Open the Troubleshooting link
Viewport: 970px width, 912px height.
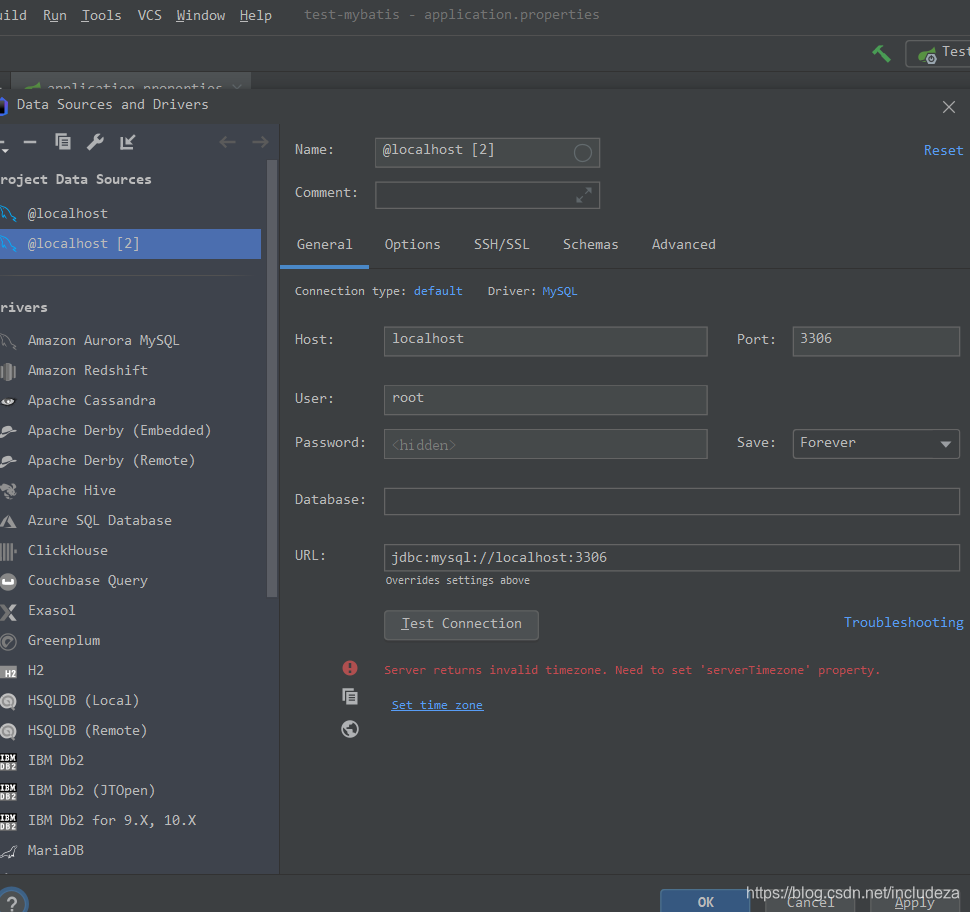click(x=903, y=622)
